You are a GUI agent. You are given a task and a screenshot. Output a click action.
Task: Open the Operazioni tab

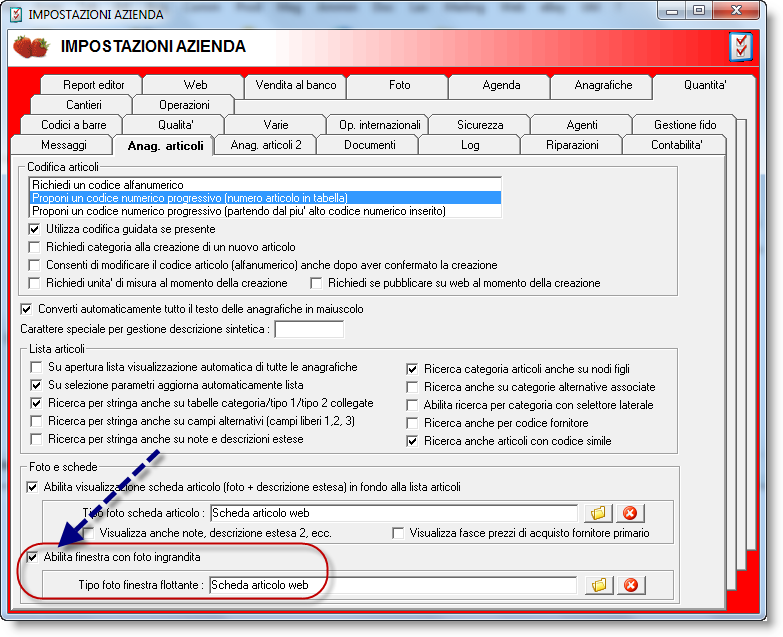point(184,105)
